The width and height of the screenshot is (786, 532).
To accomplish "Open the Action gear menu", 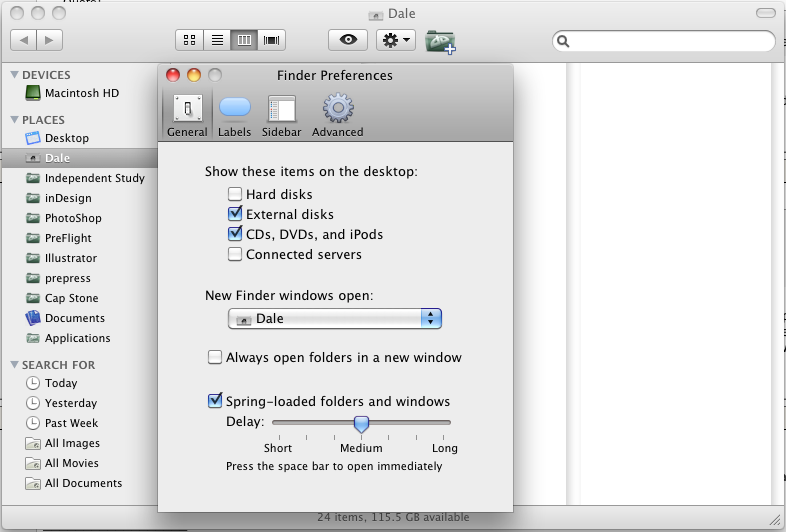I will (396, 40).
